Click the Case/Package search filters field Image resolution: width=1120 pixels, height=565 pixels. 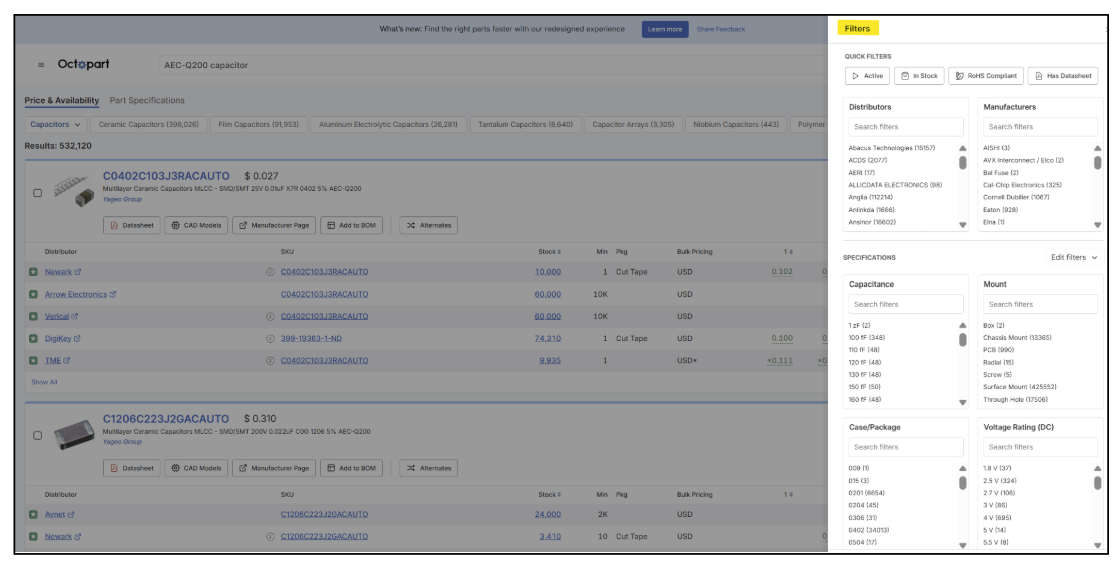click(x=906, y=447)
